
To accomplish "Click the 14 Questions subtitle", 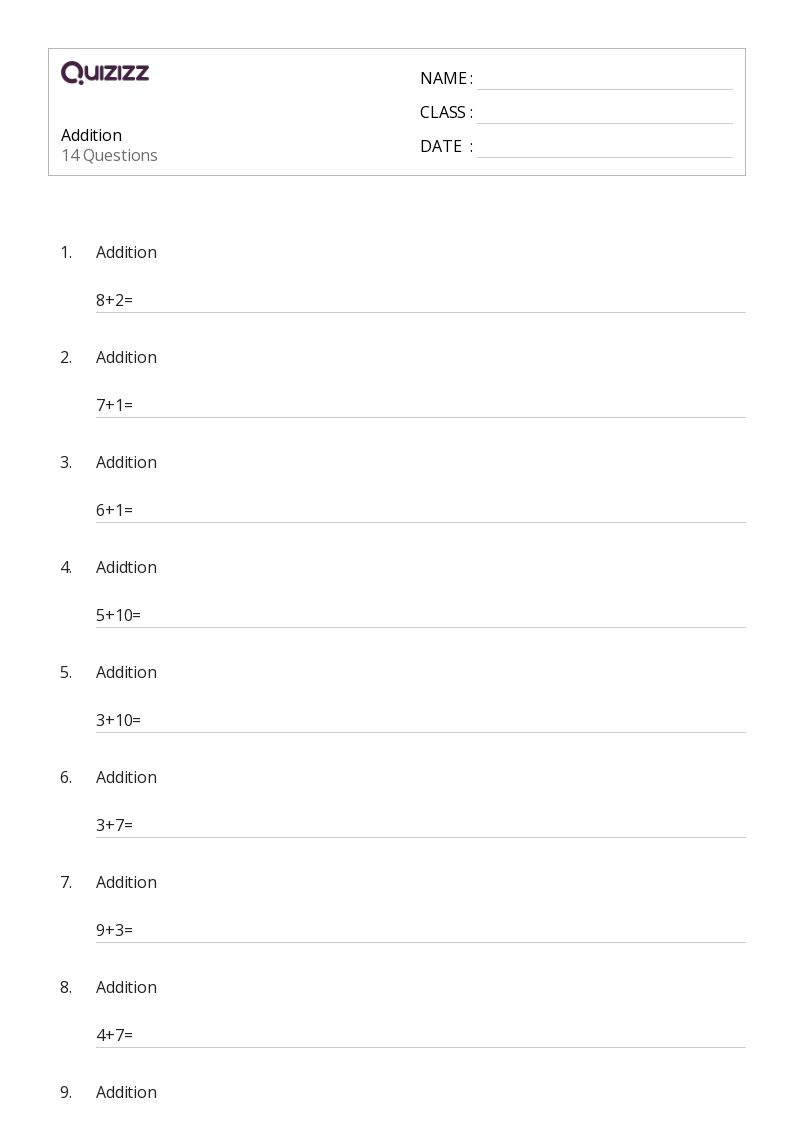I will tap(109, 155).
